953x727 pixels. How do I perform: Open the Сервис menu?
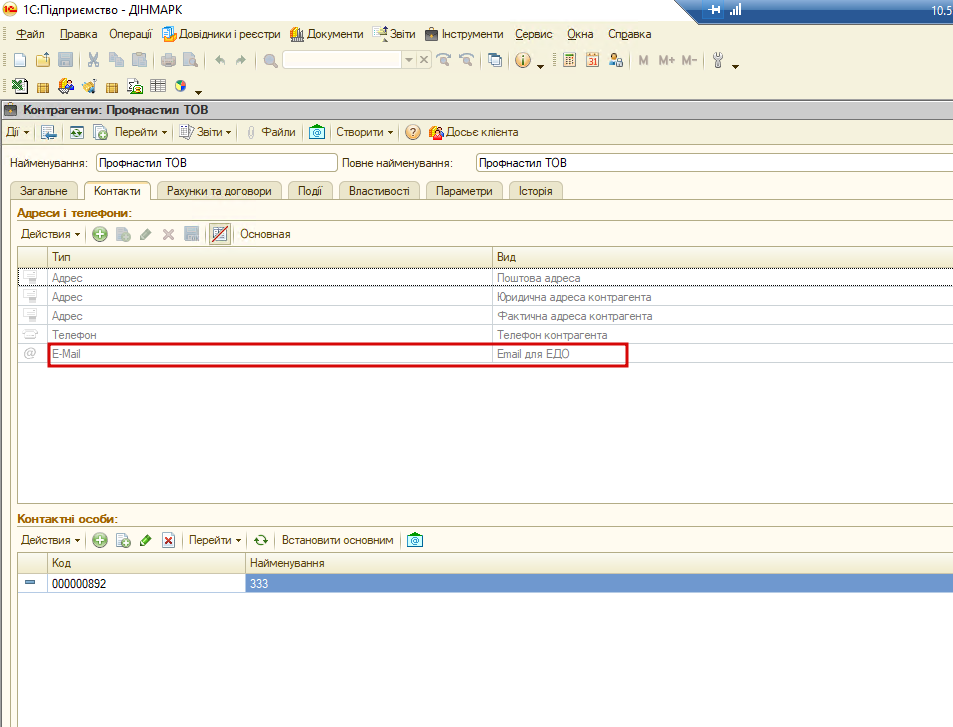534,34
